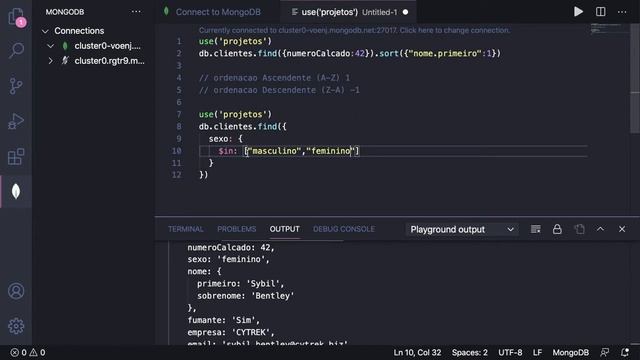Click the sexo: 'feminino' output line

coord(229,259)
